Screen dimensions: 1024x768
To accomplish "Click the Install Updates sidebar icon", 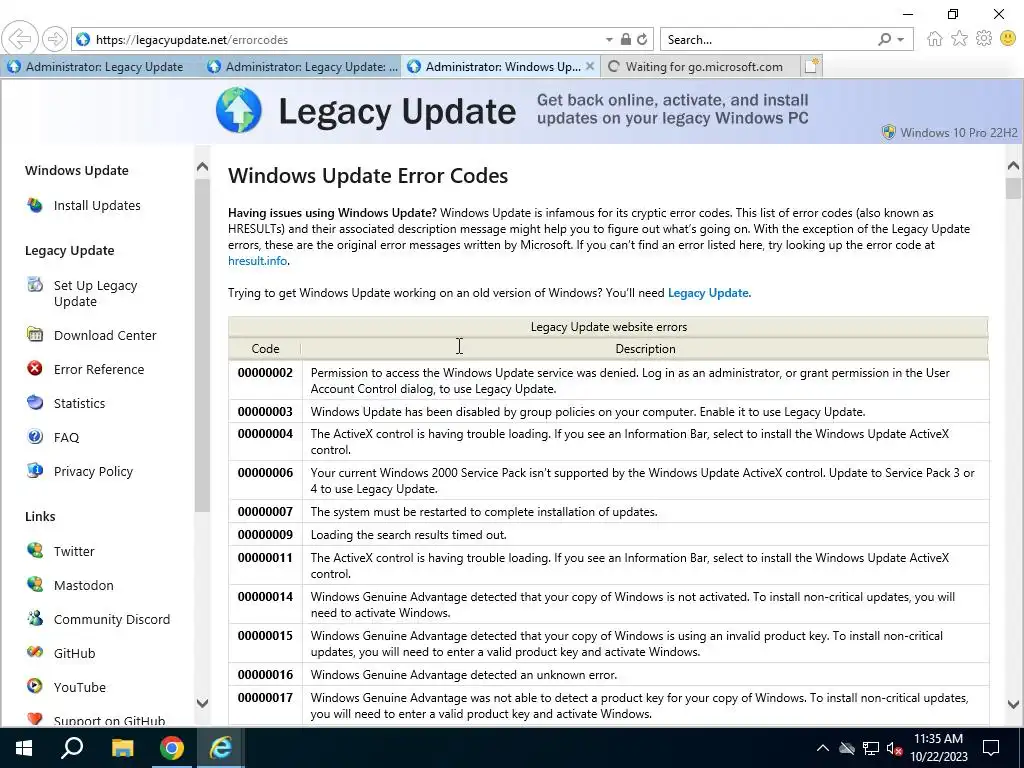I will [35, 205].
